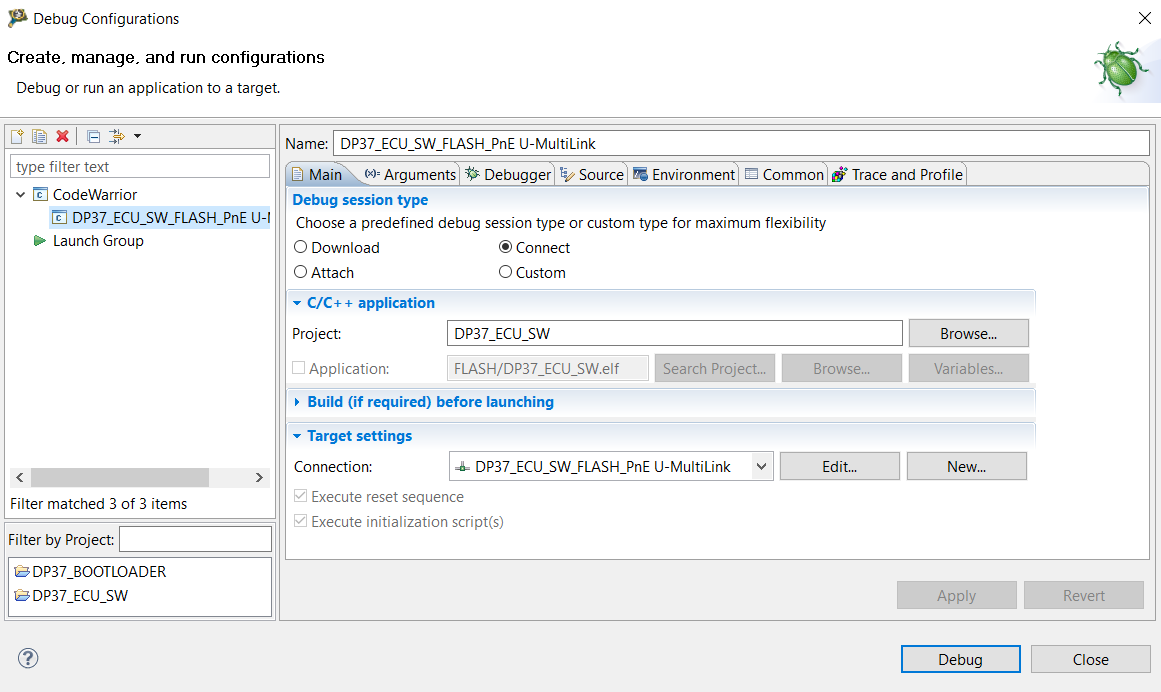Switch to the Debugger tab
This screenshot has width=1161, height=692.
point(508,175)
